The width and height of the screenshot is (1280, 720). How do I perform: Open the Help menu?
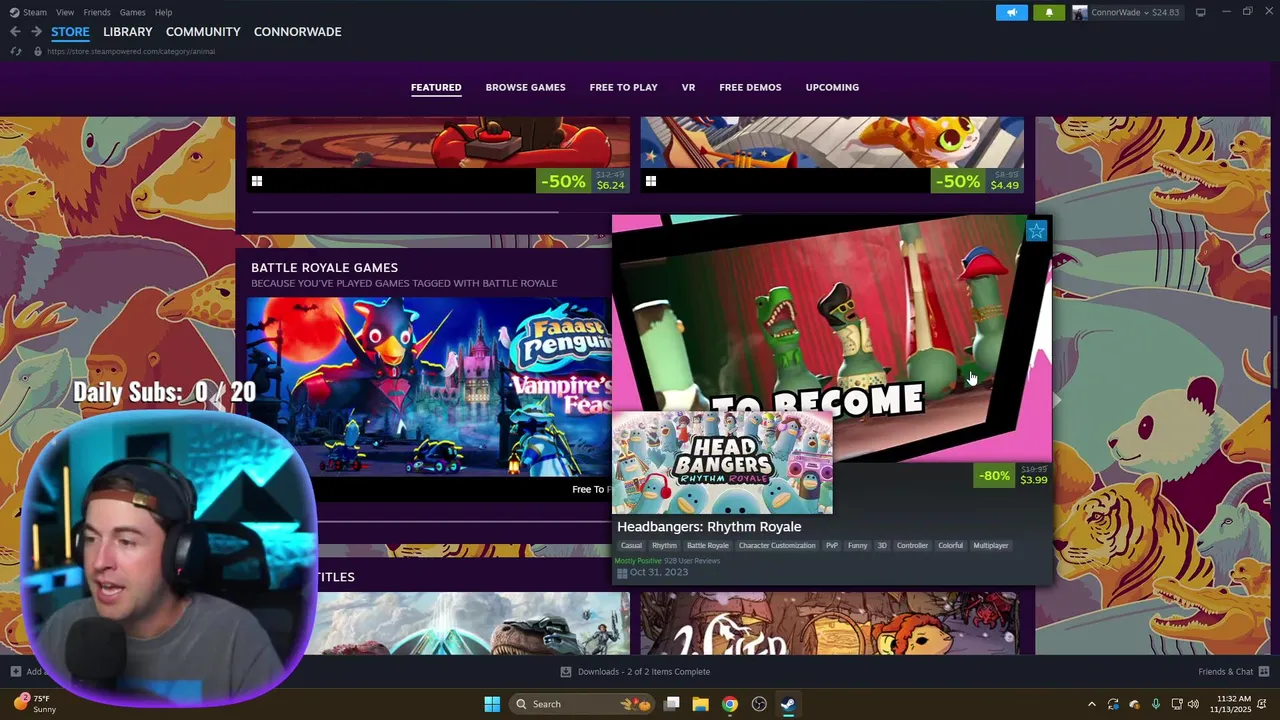pyautogui.click(x=163, y=12)
